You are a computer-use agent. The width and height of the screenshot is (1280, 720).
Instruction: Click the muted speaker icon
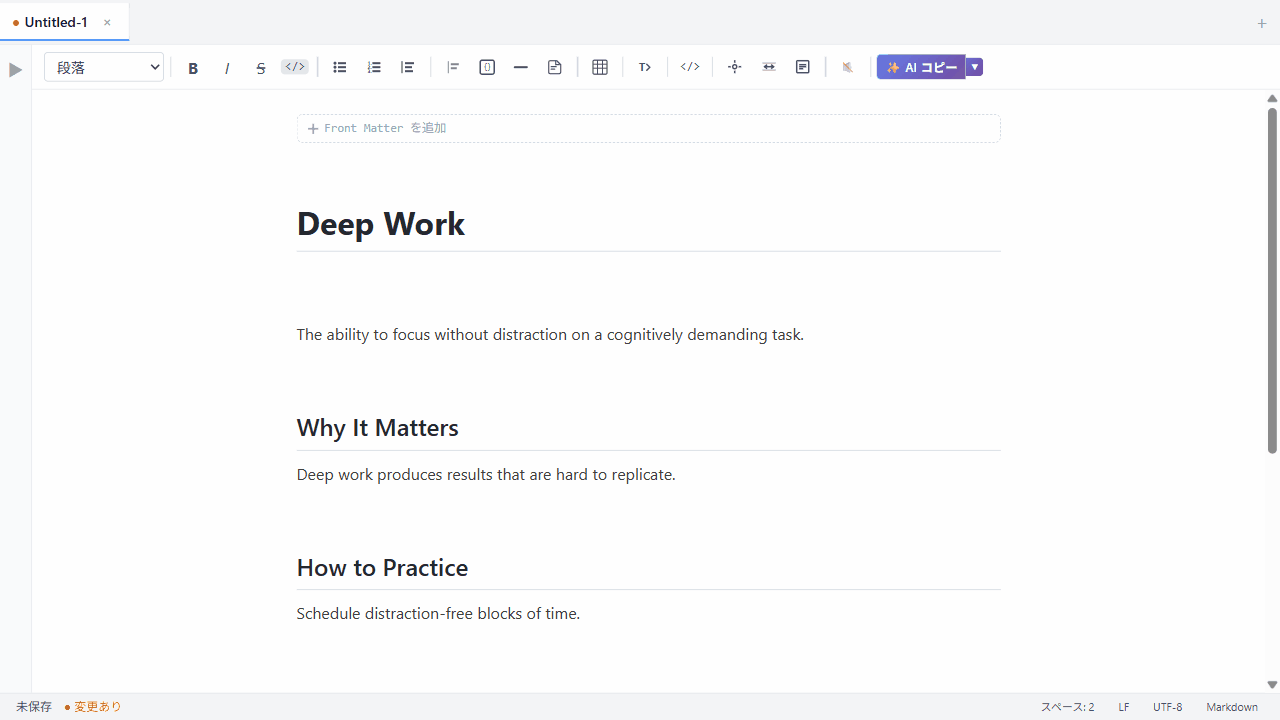pyautogui.click(x=848, y=67)
